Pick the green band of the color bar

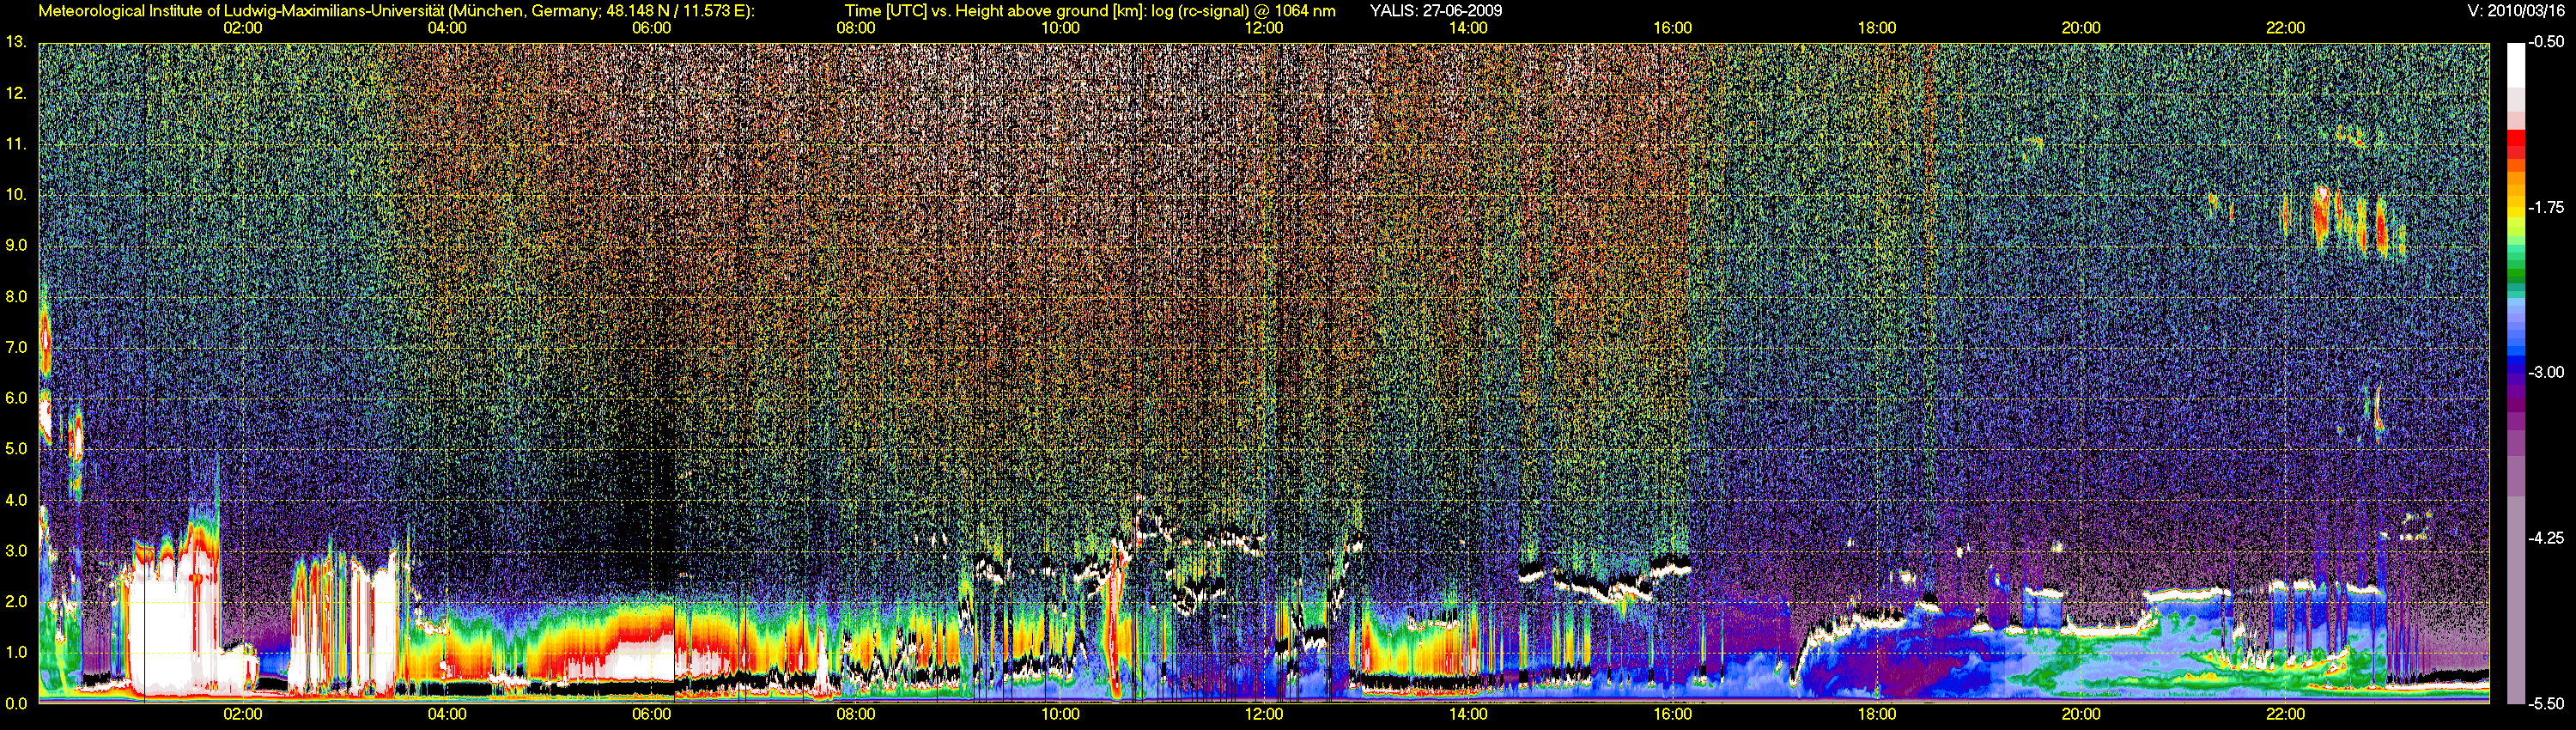pos(2516,275)
